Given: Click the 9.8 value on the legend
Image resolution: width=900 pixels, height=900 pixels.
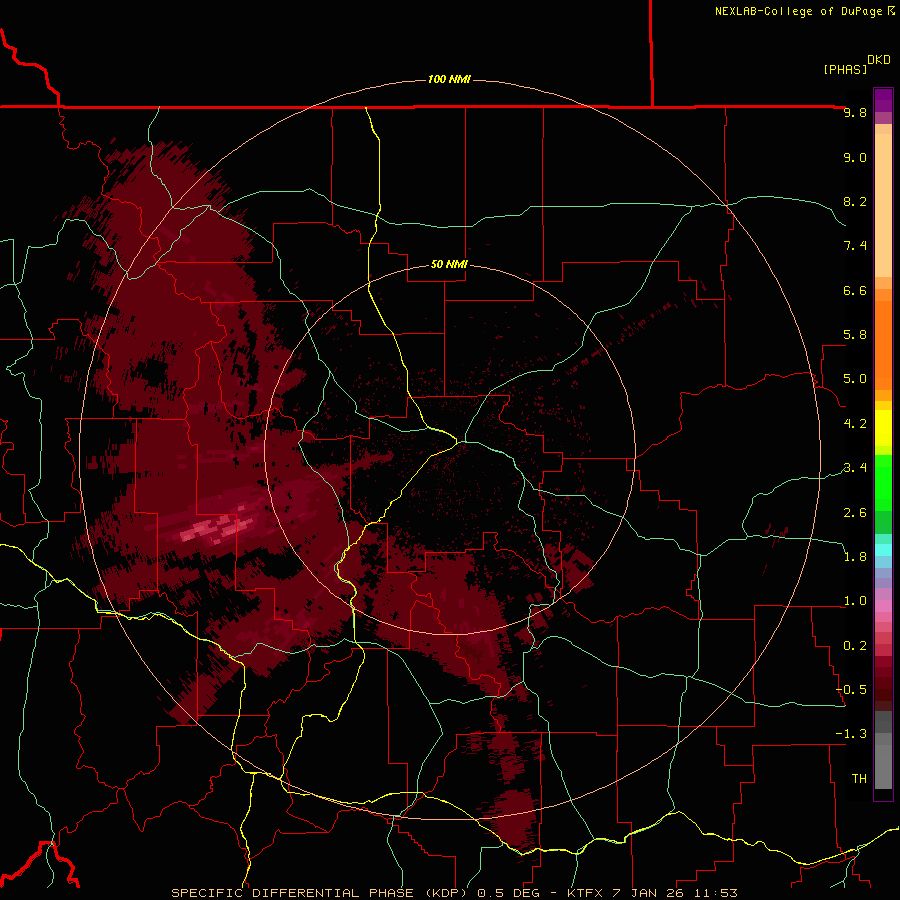Looking at the screenshot, I should click(855, 113).
